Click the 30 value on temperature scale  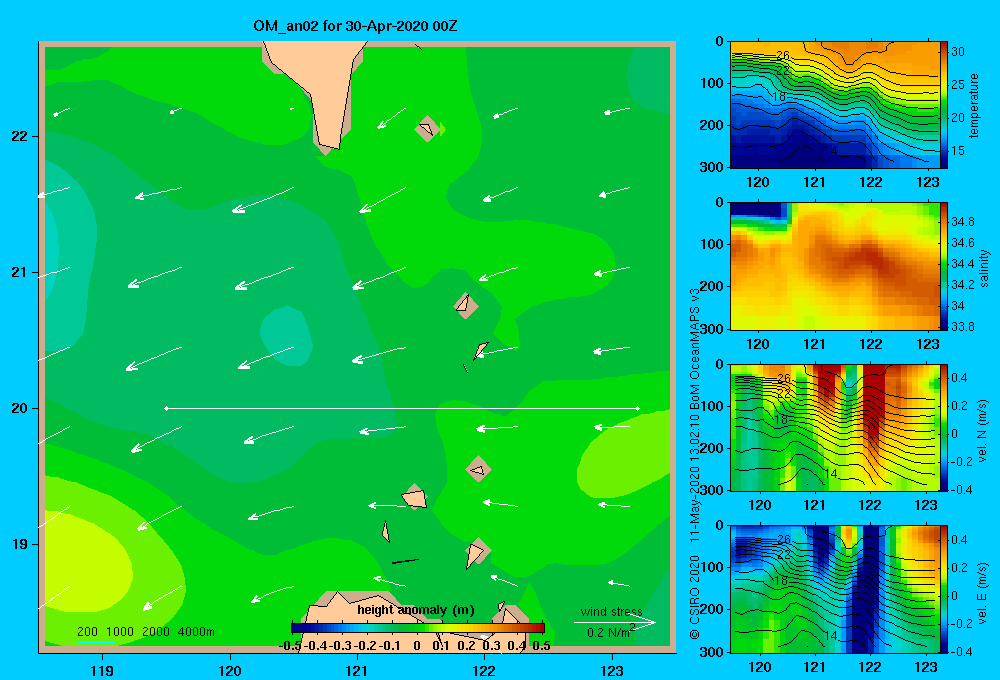pos(958,52)
